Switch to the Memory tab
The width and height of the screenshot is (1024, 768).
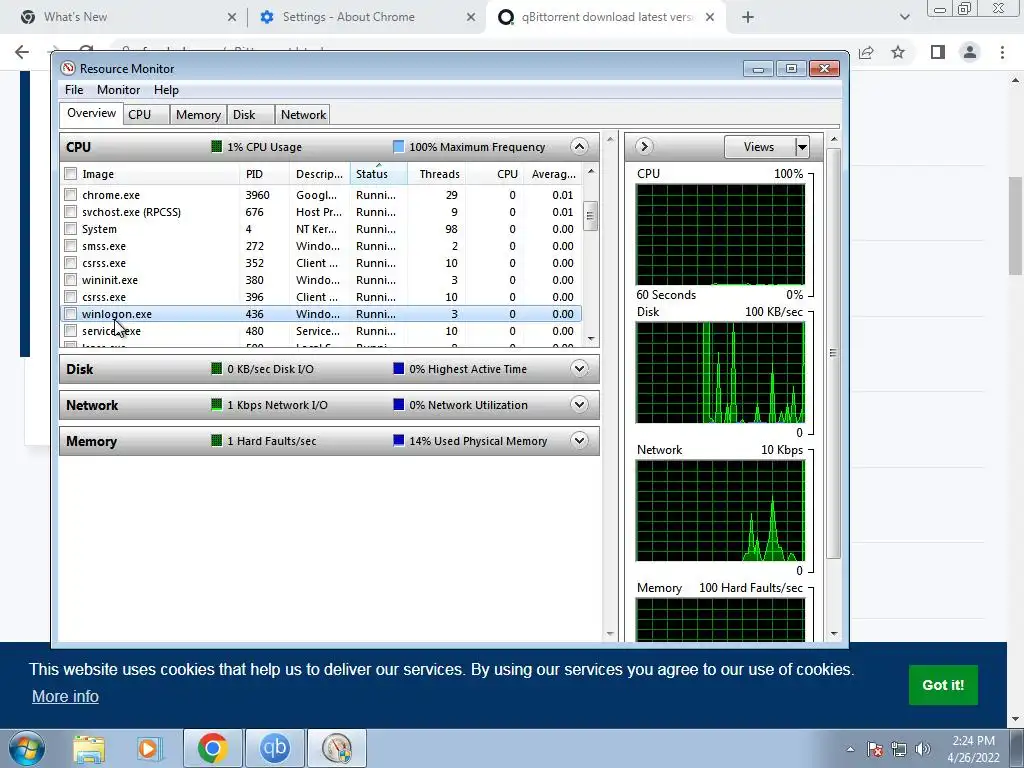click(198, 114)
